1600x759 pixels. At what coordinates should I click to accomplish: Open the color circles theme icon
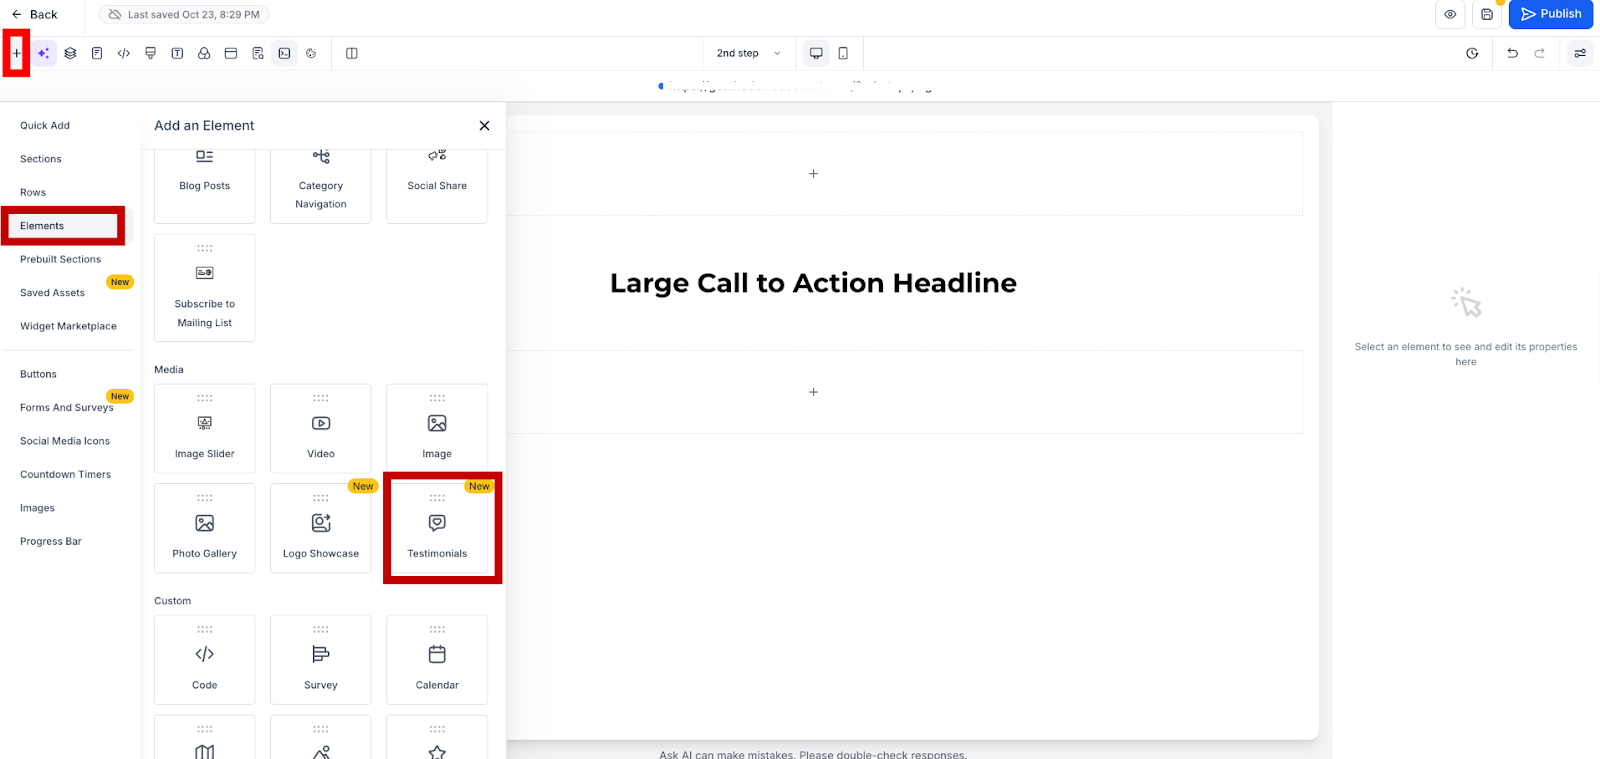[204, 53]
